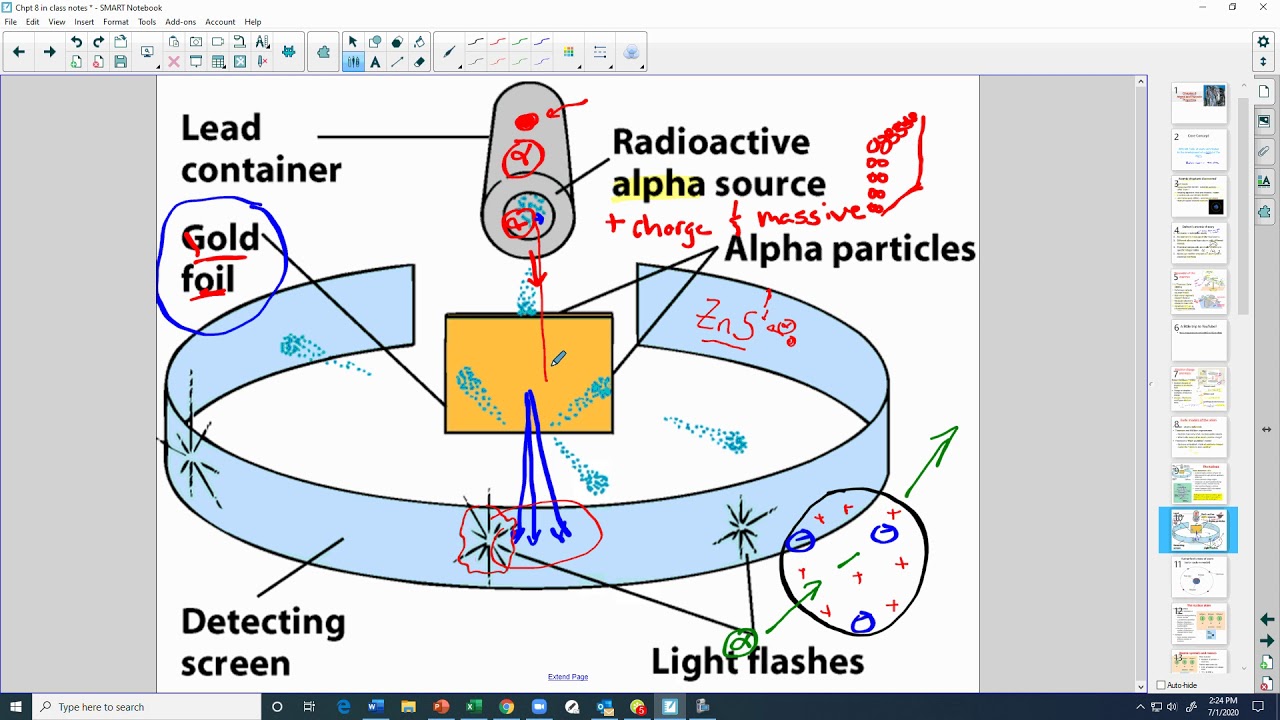Open page 11 thumbnail in Page Sorter

[1199, 578]
